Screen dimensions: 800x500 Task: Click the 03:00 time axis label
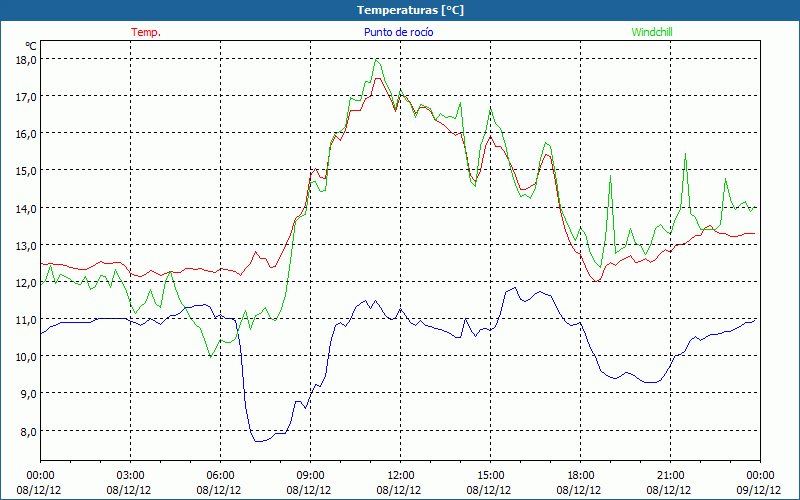[x=131, y=476]
